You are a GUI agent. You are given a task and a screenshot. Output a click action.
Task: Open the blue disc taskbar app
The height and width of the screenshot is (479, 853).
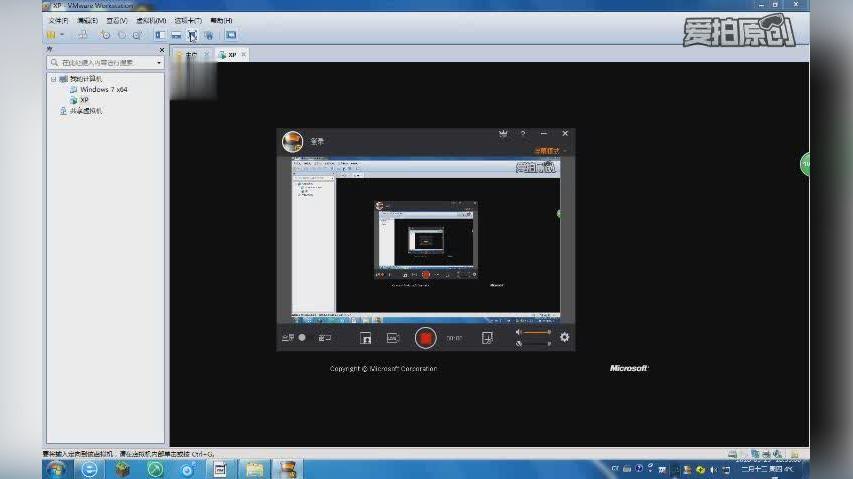tap(188, 469)
